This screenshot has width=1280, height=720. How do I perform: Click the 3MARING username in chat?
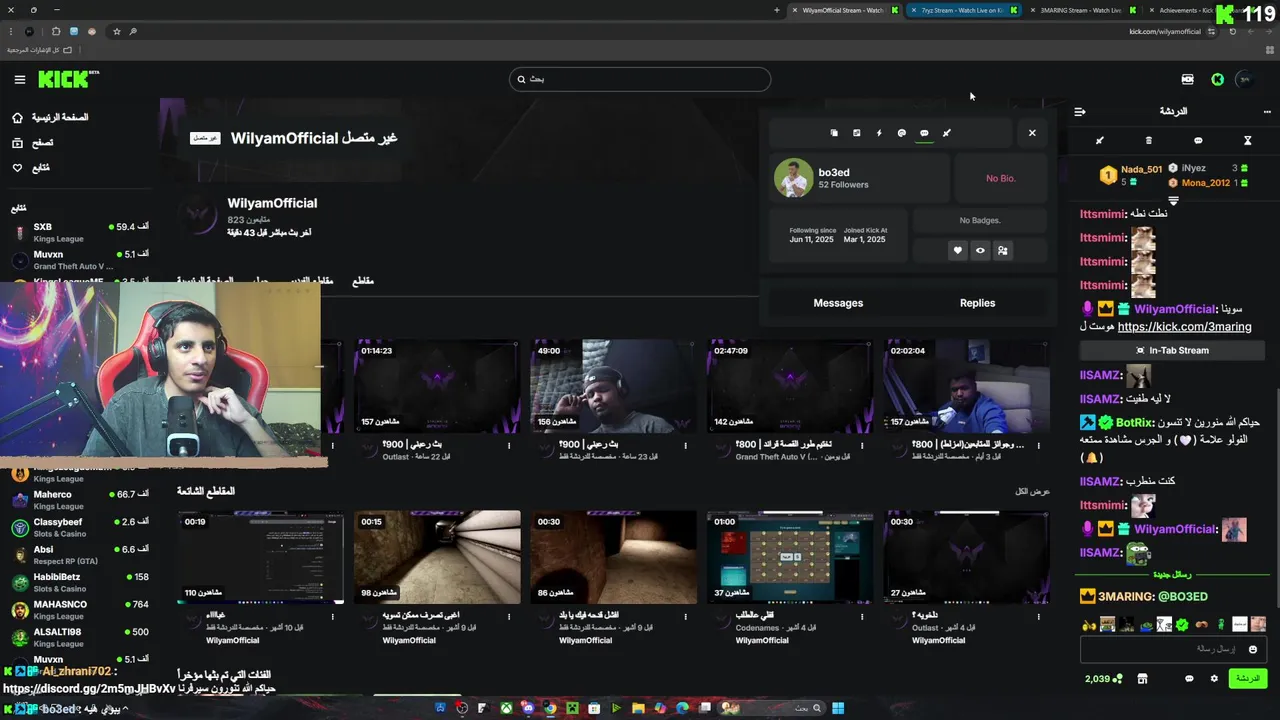[1125, 597]
